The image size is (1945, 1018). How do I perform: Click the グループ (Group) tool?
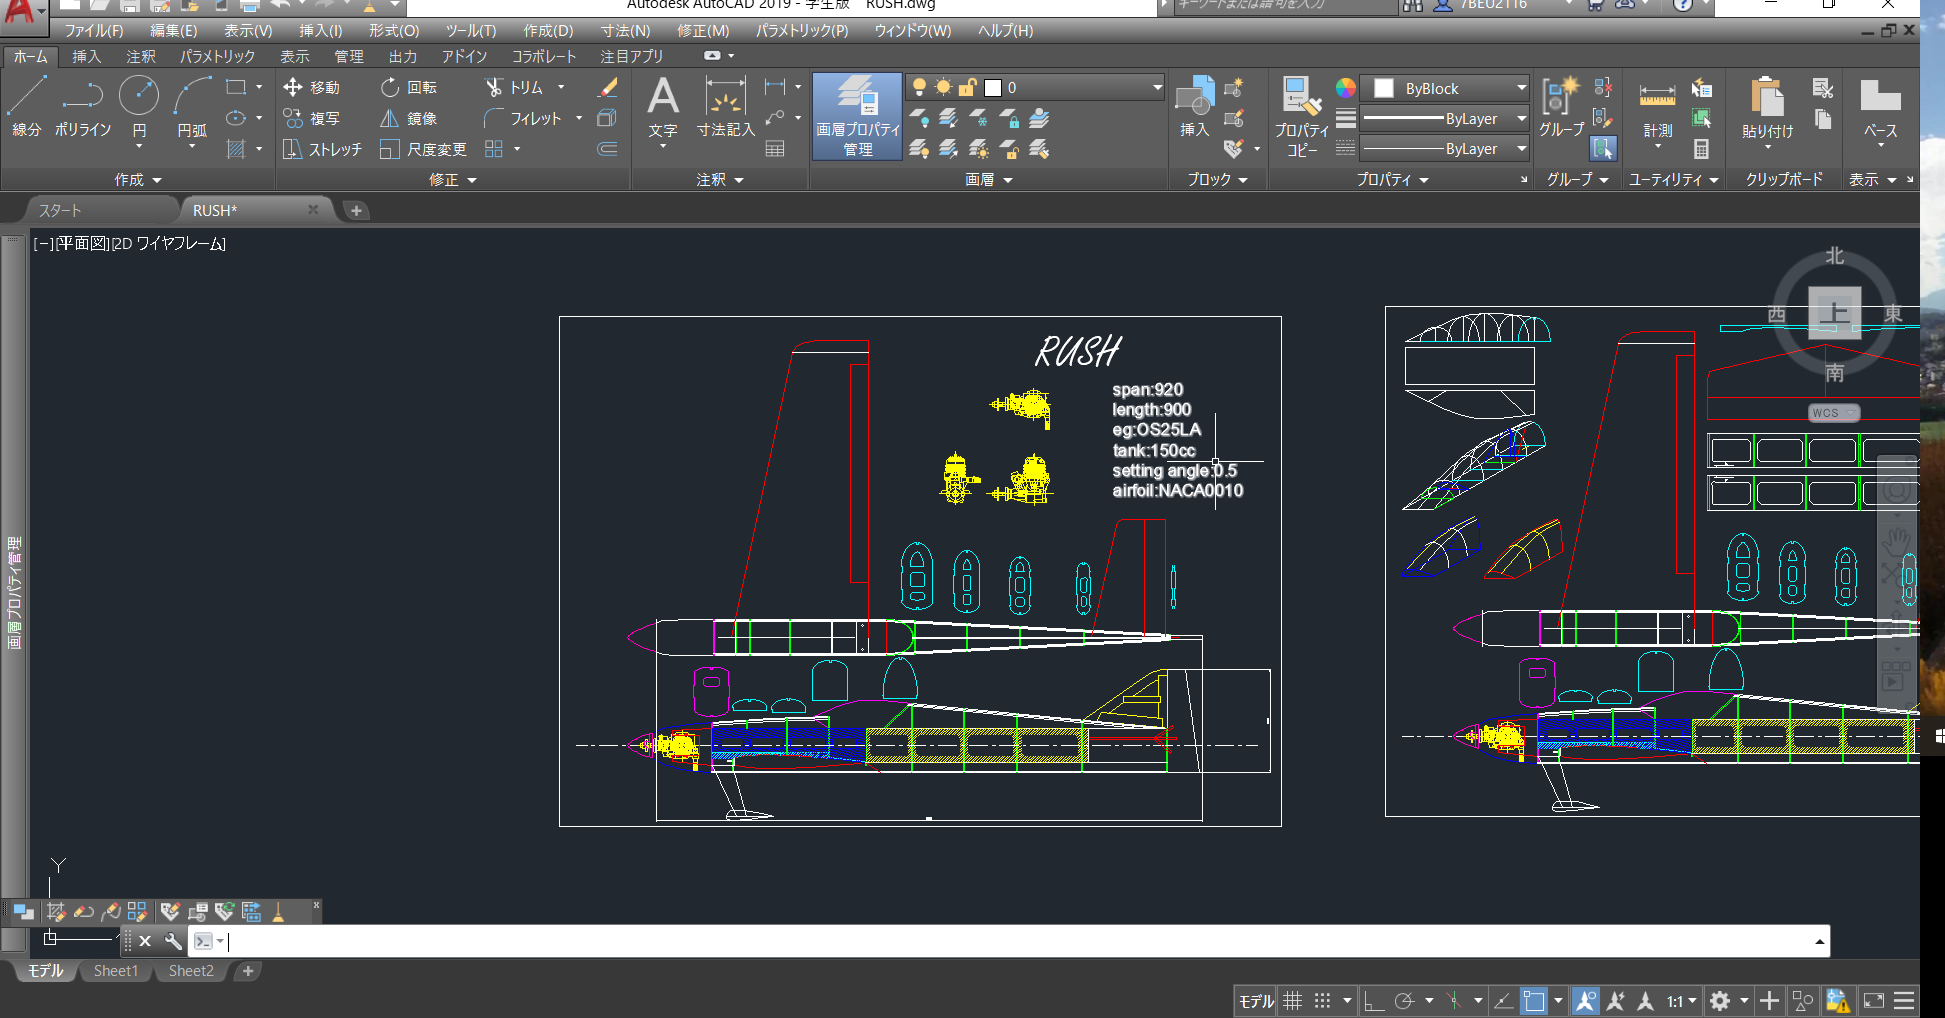pos(1561,107)
